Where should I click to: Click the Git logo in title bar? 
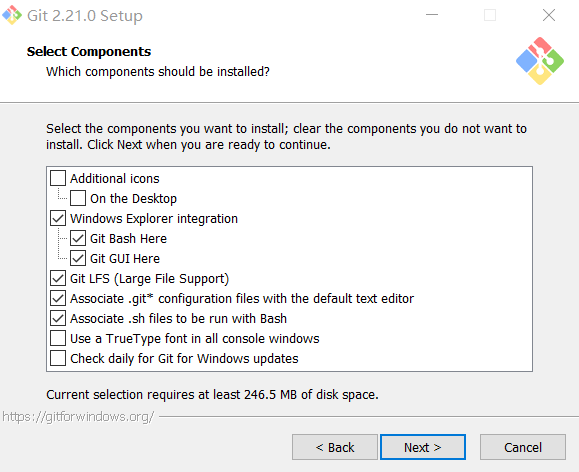12,15
